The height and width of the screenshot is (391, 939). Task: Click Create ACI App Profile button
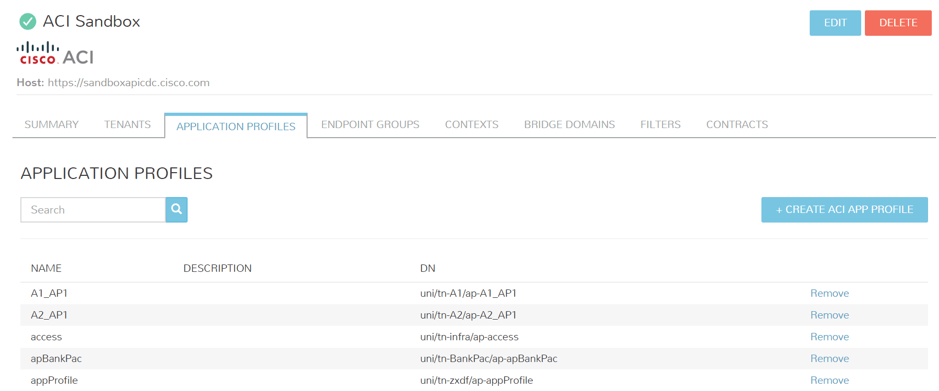[845, 210]
